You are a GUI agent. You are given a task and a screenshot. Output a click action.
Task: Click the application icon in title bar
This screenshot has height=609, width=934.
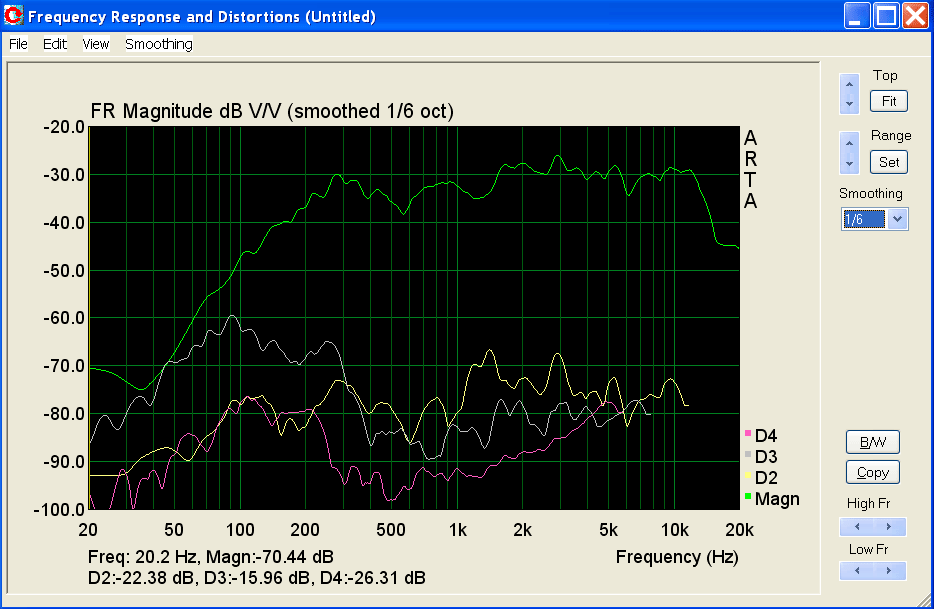coord(13,15)
